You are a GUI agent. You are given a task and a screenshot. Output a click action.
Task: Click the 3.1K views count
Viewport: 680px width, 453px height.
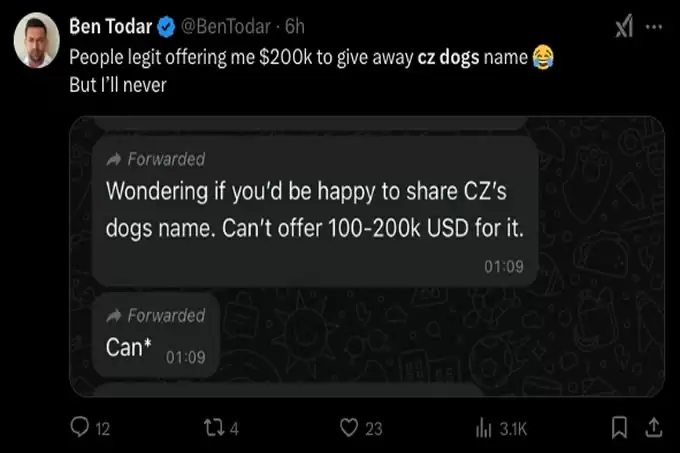click(513, 428)
